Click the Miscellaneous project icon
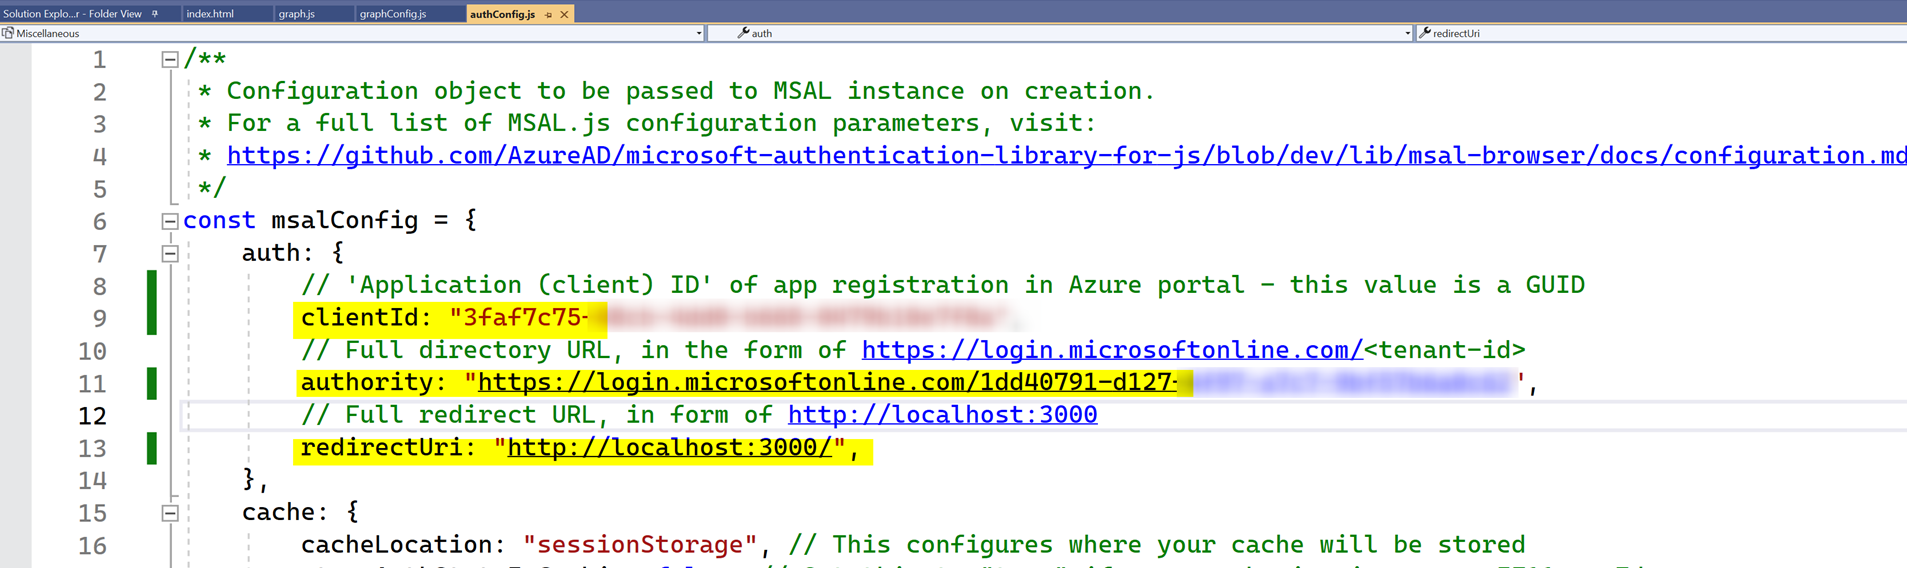 [x=8, y=33]
